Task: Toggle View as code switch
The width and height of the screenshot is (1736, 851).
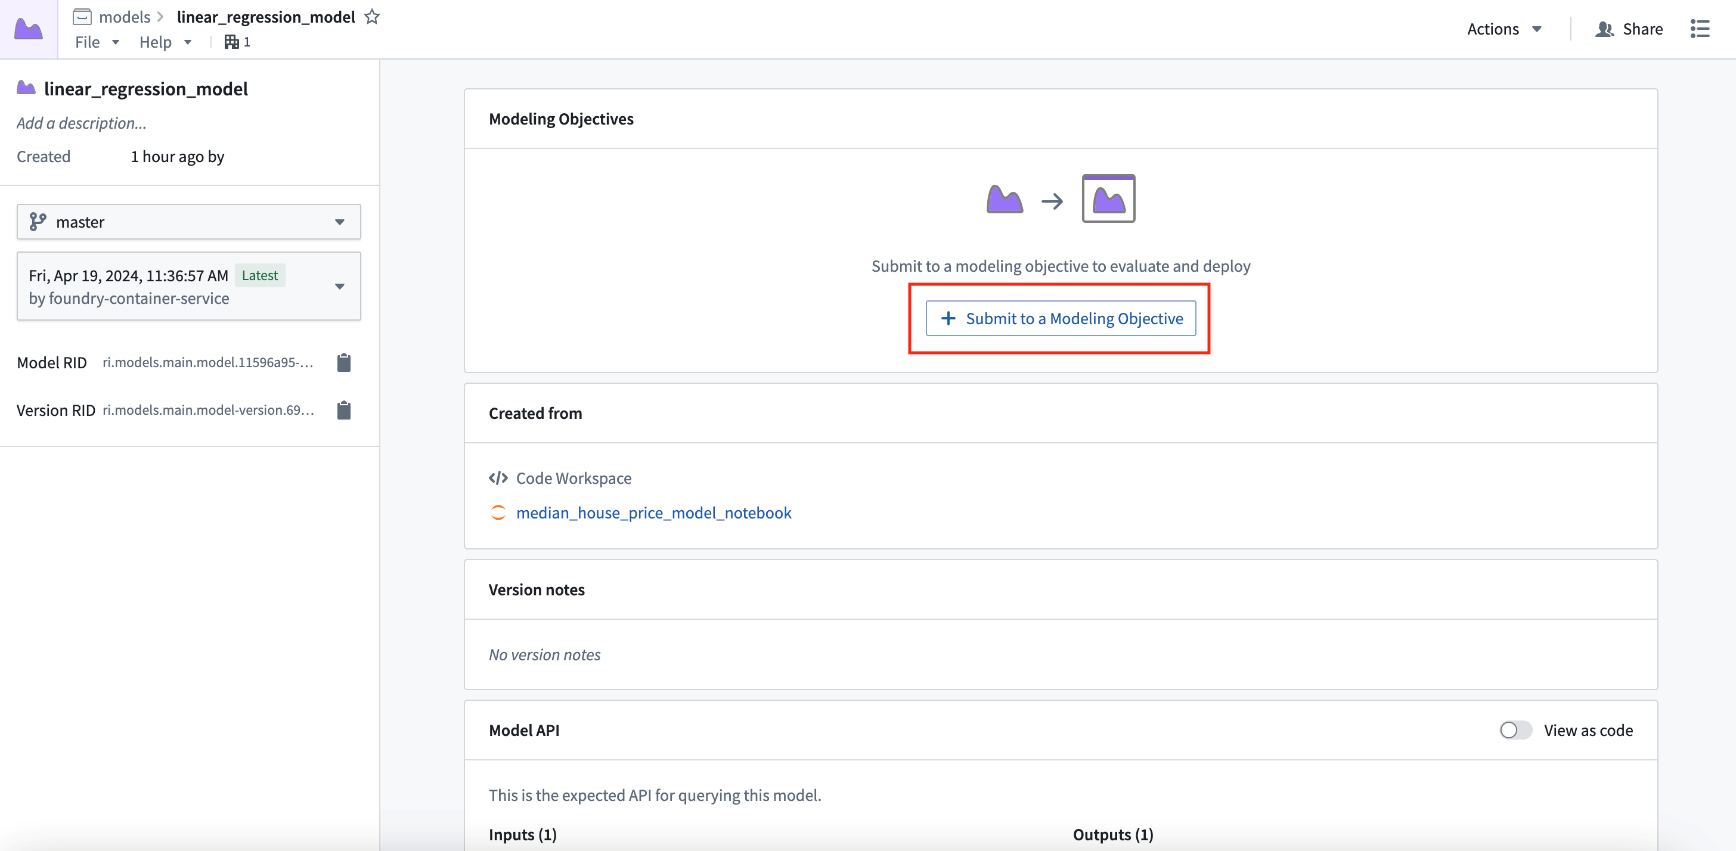Action: (x=1516, y=731)
